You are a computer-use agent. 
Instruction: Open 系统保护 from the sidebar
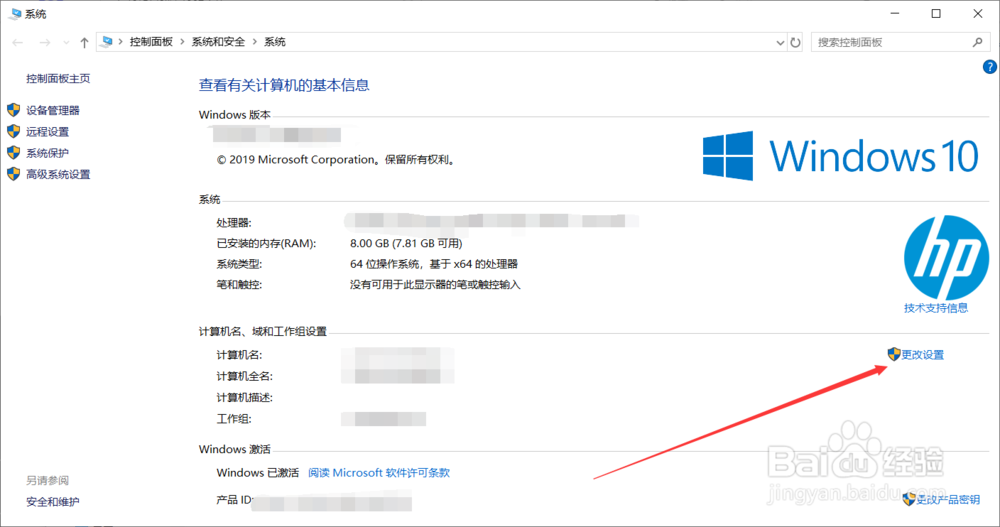[x=47, y=153]
